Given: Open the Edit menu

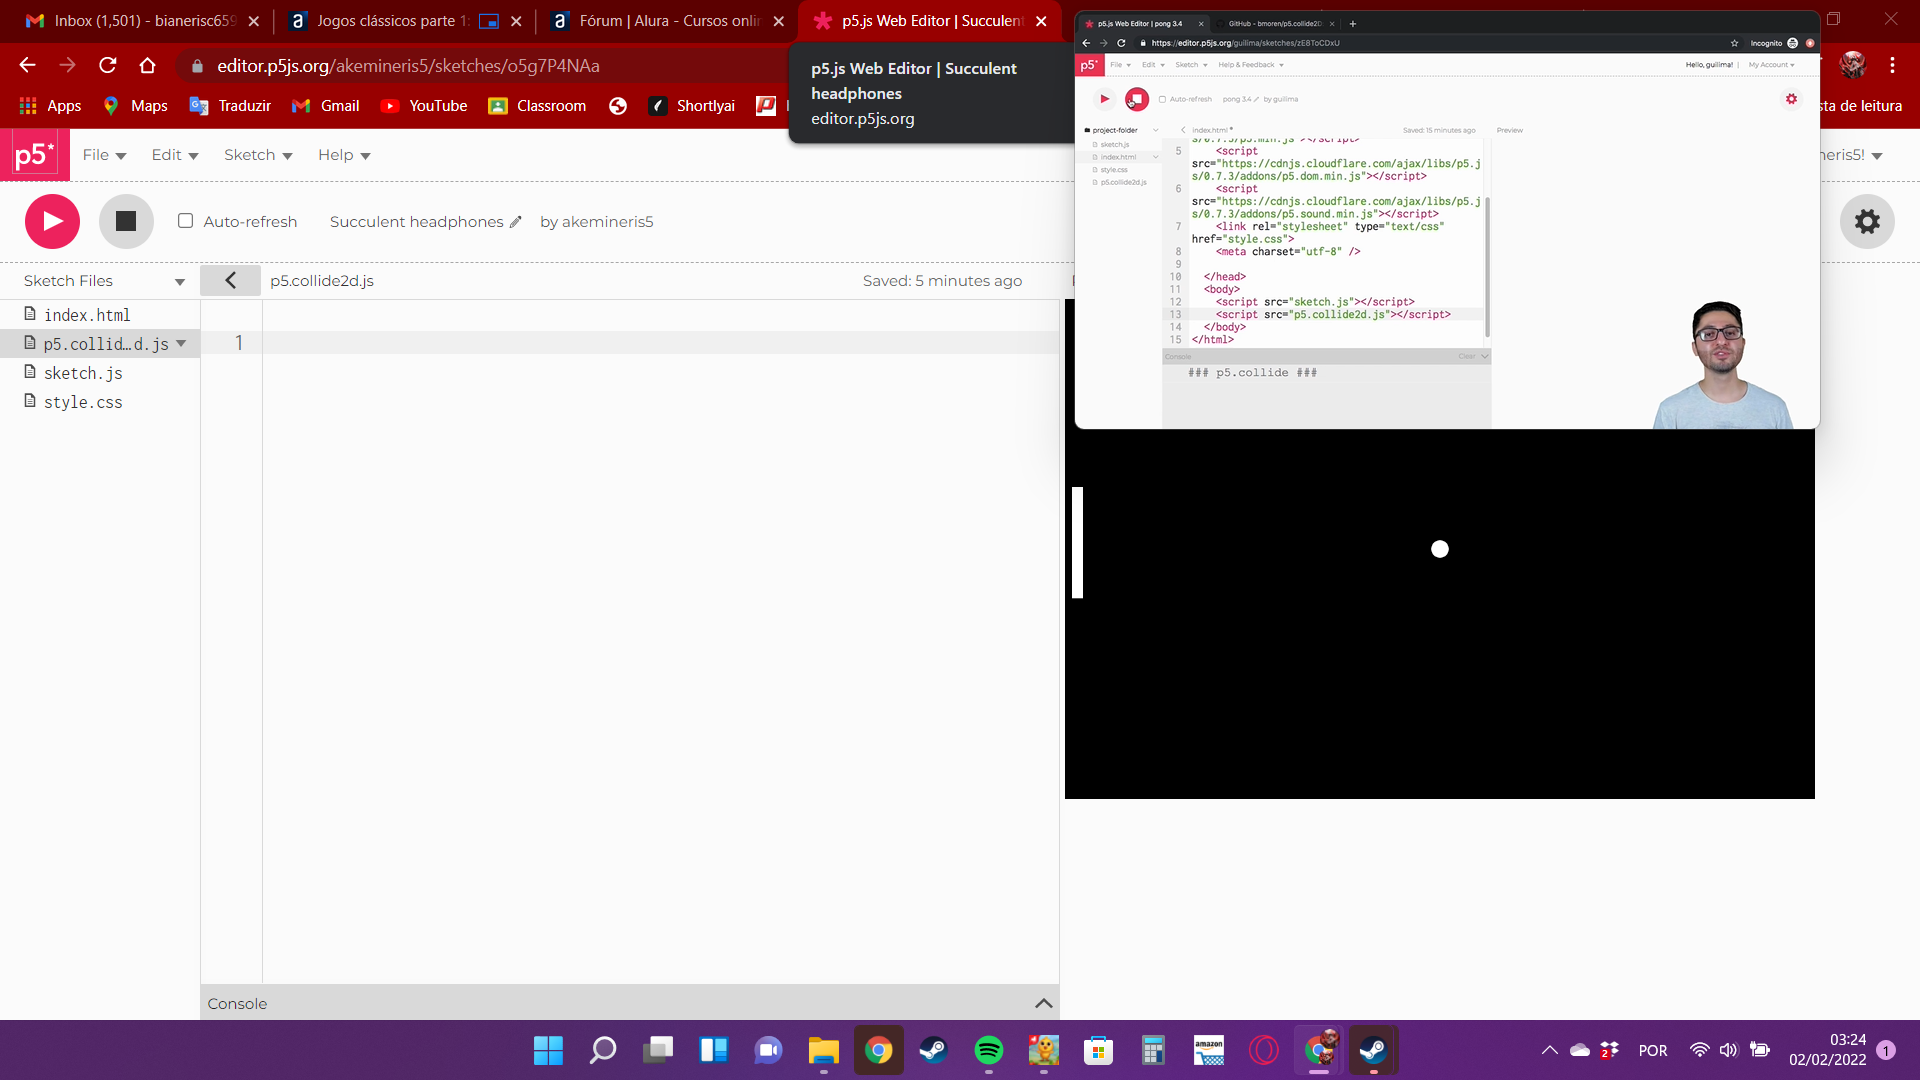Looking at the screenshot, I should 175,155.
